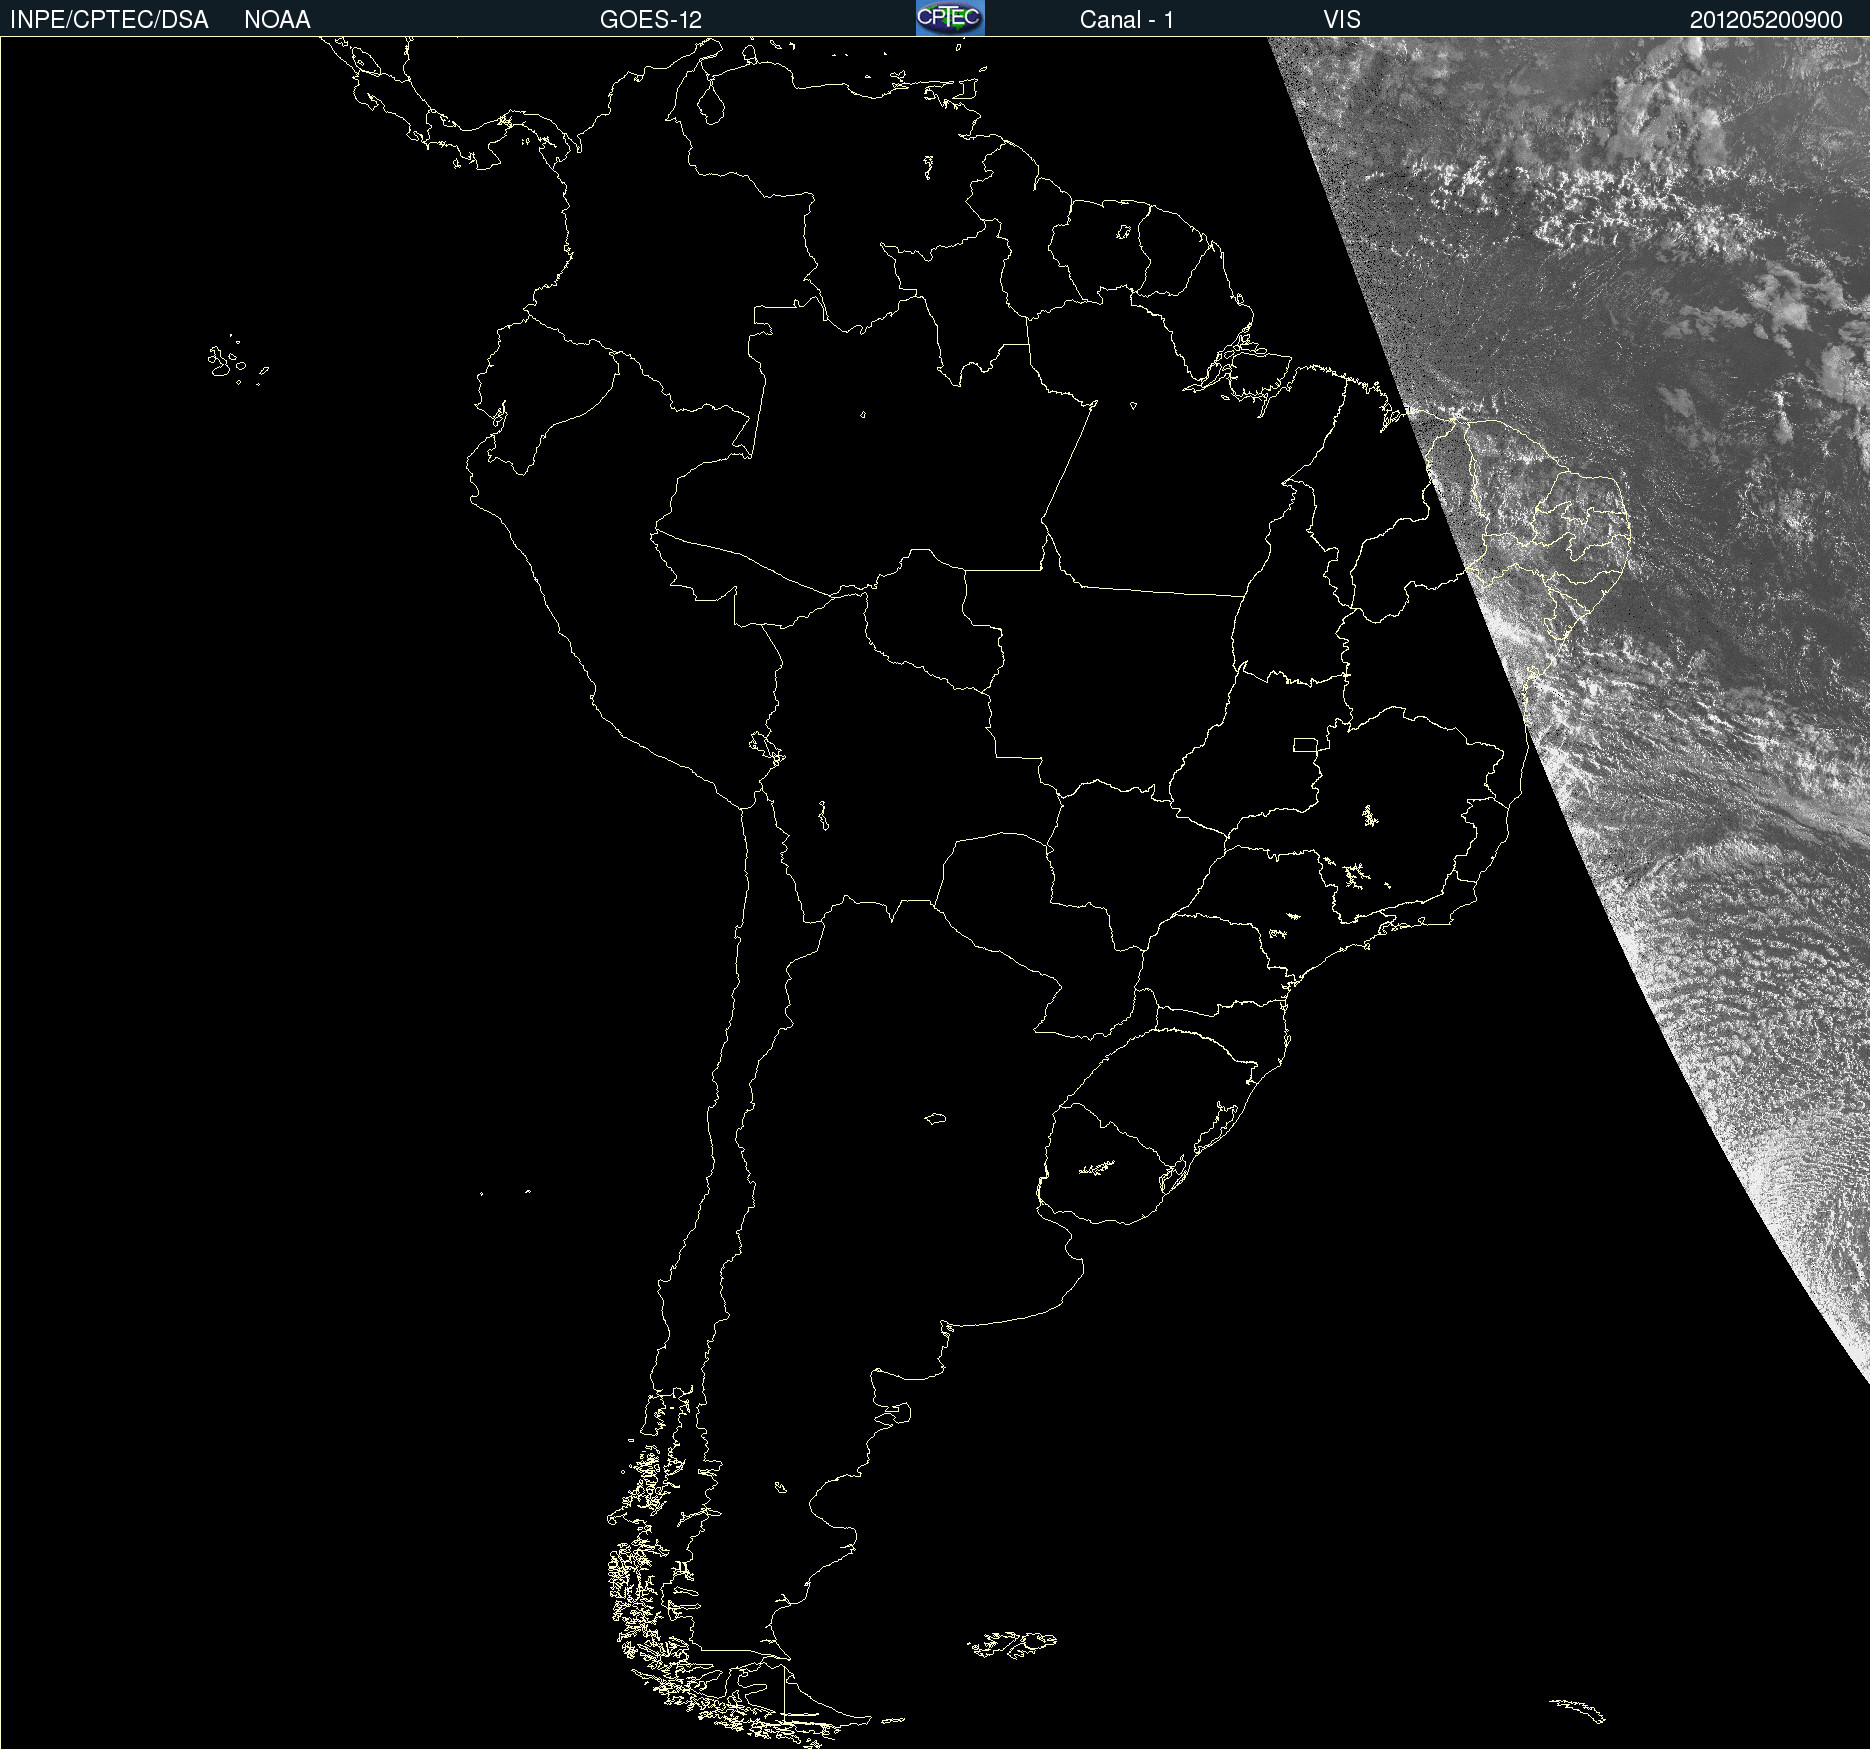Click the 201205200900 timestamp
1870x1750 pixels.
pyautogui.click(x=1766, y=20)
